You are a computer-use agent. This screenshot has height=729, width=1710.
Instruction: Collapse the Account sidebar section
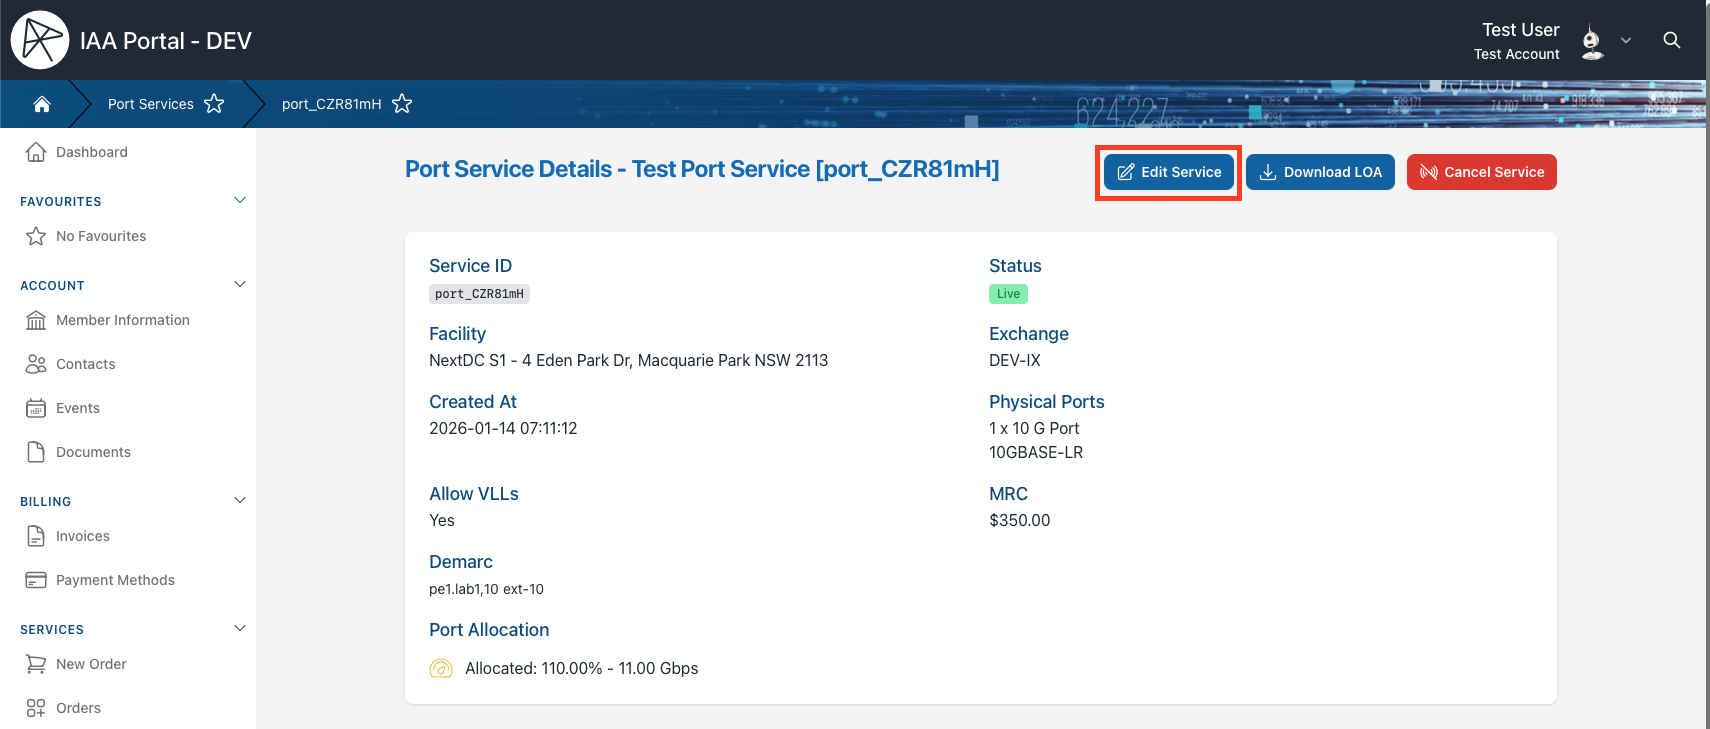240,284
